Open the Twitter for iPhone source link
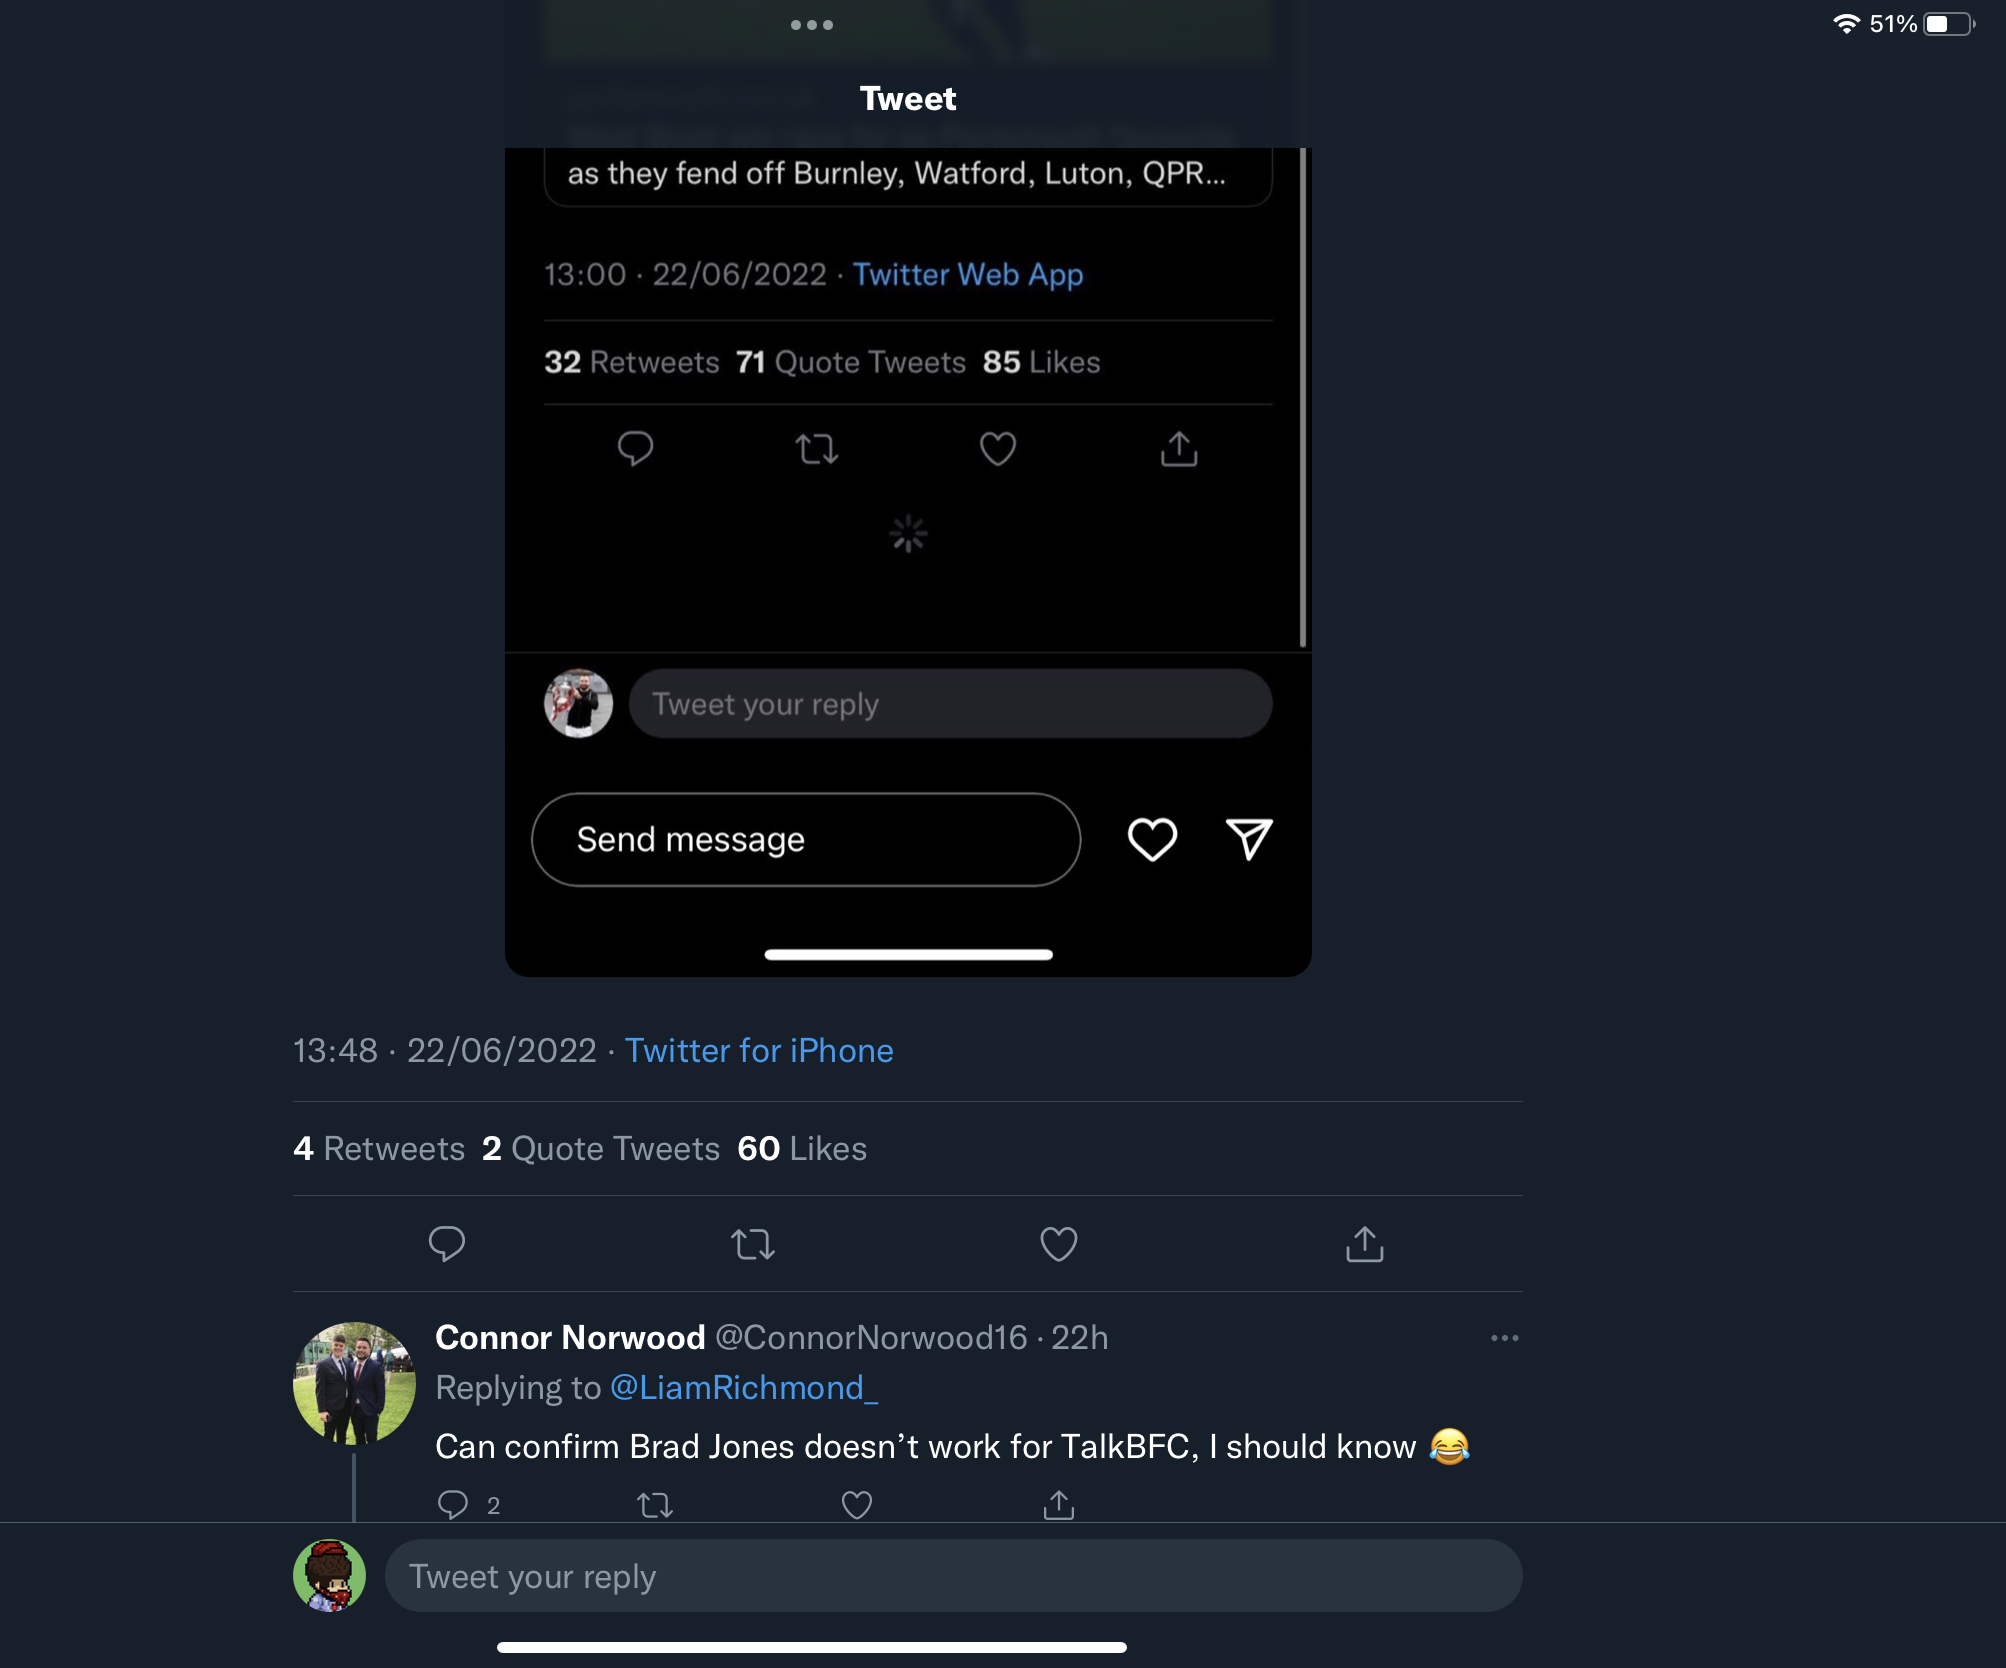The width and height of the screenshot is (2006, 1668). point(759,1051)
